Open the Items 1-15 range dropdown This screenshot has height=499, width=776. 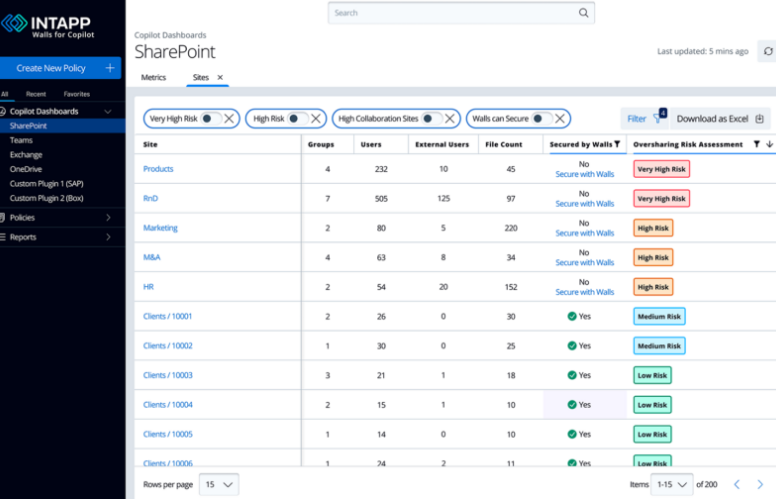click(671, 484)
